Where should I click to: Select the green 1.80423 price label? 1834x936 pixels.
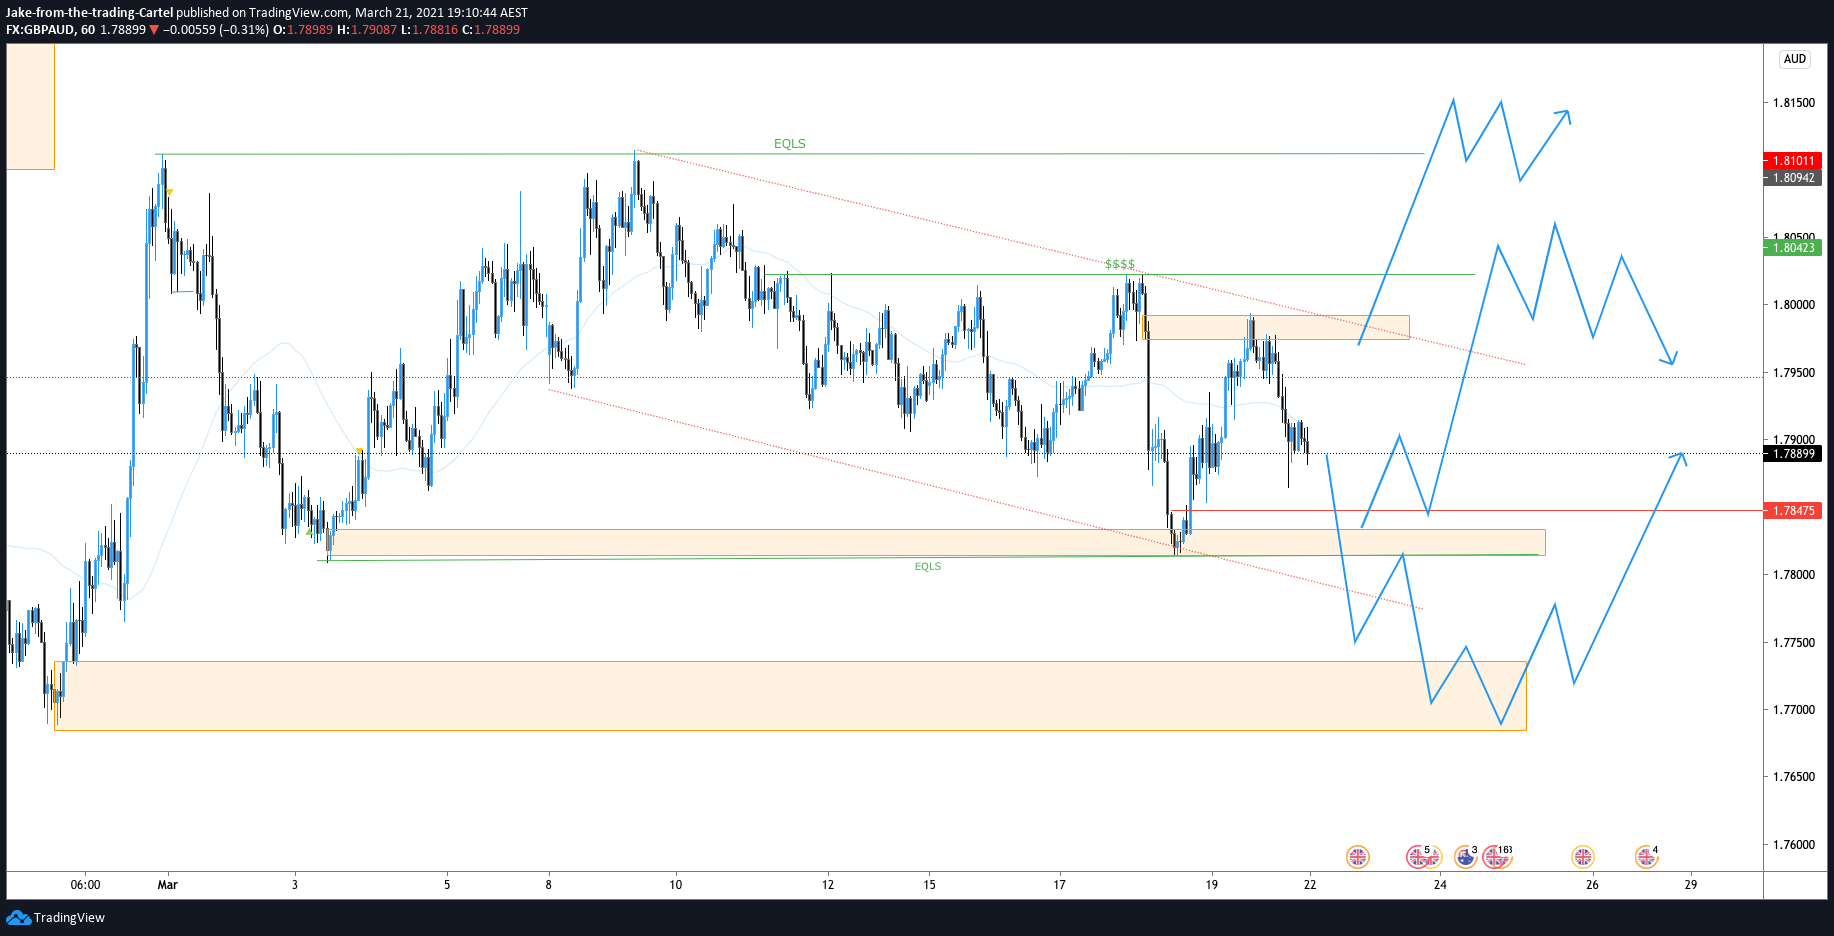click(1793, 247)
